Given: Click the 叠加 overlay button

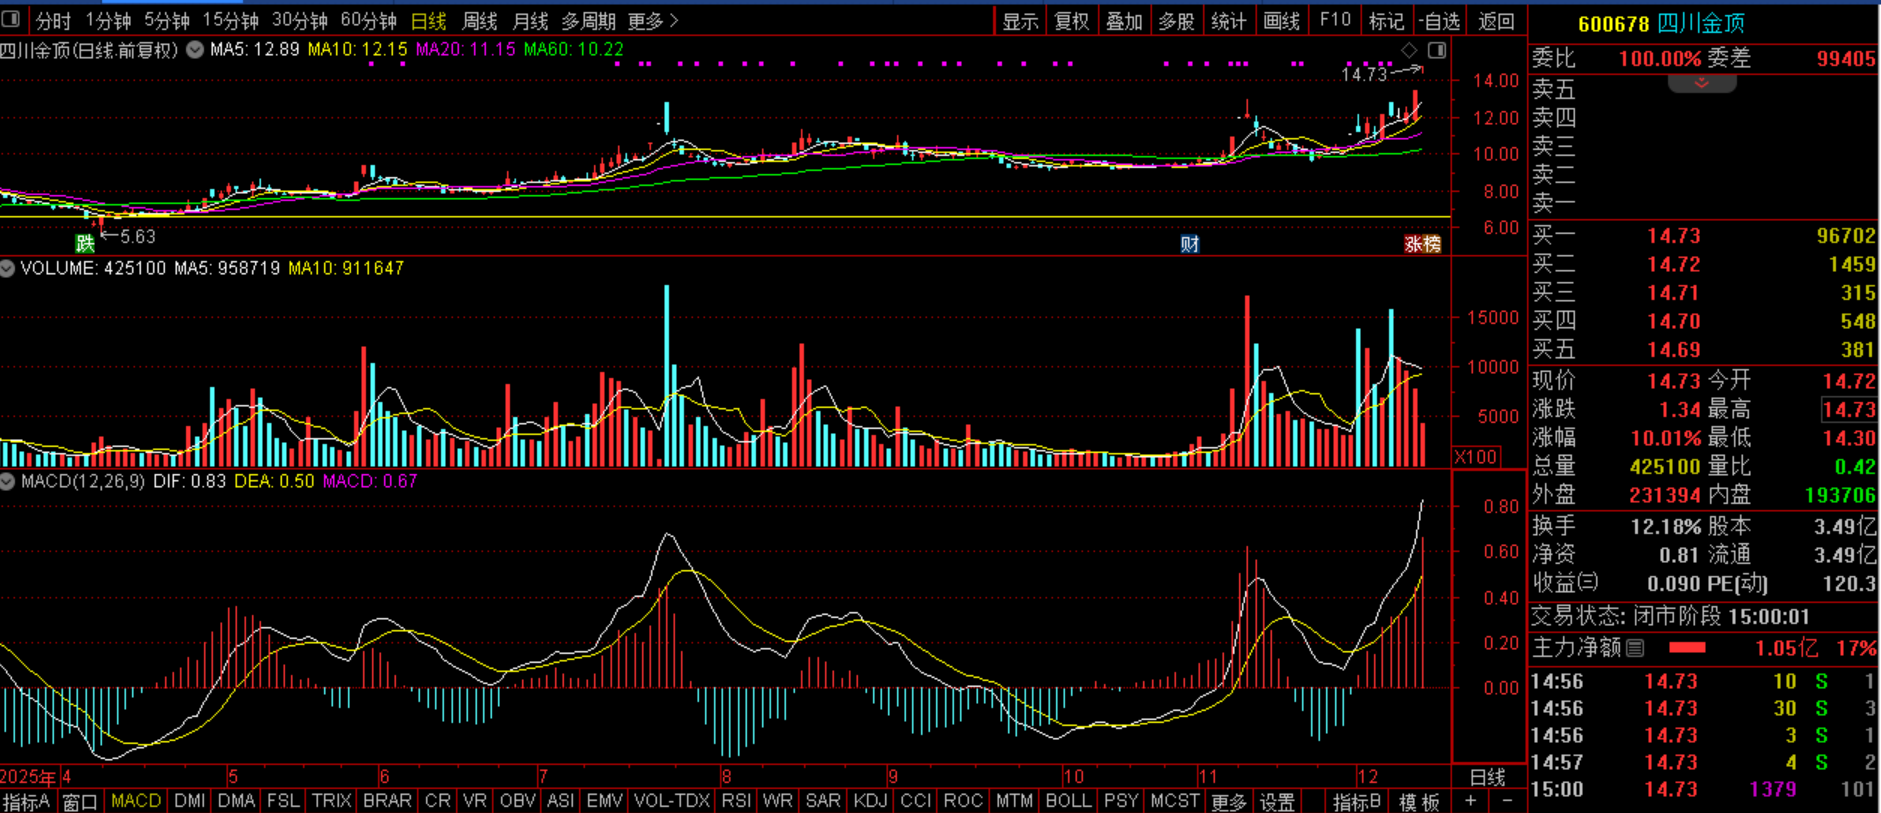Looking at the screenshot, I should pos(1123,21).
